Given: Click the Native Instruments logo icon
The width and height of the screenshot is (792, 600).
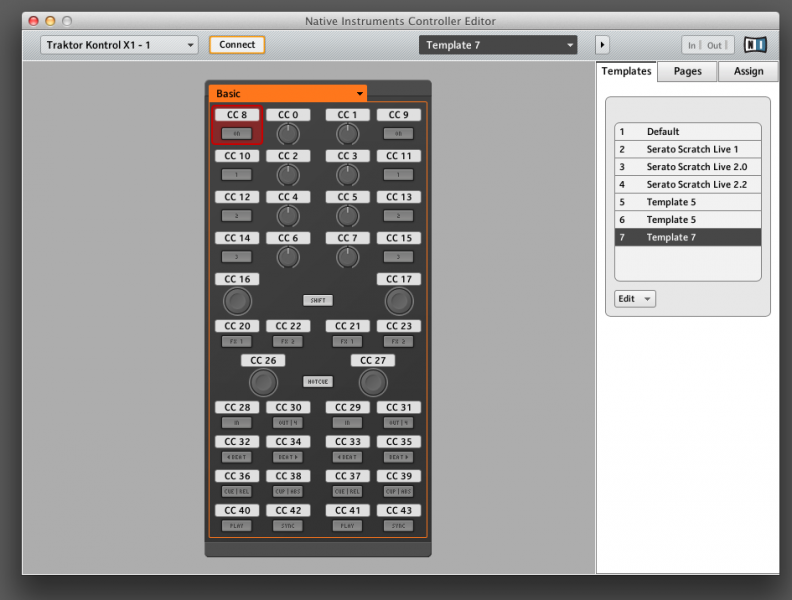Looking at the screenshot, I should 756,45.
